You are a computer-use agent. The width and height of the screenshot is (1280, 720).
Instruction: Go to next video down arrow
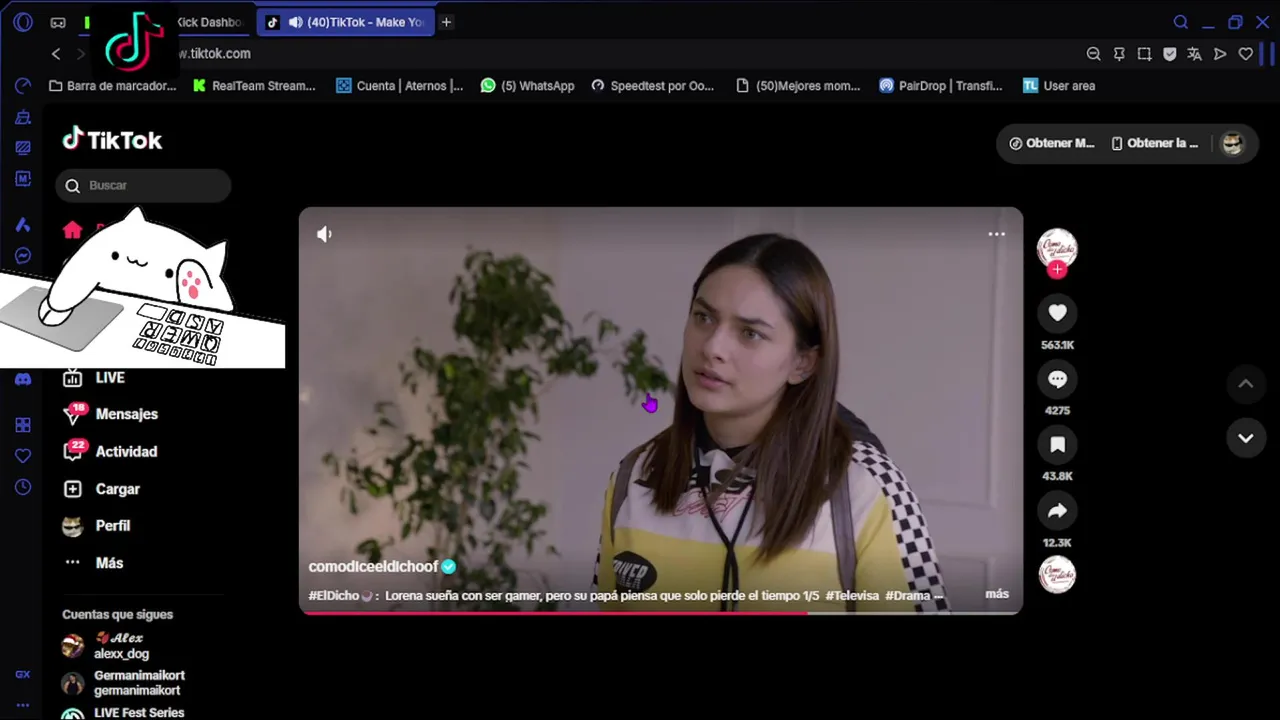coord(1246,438)
